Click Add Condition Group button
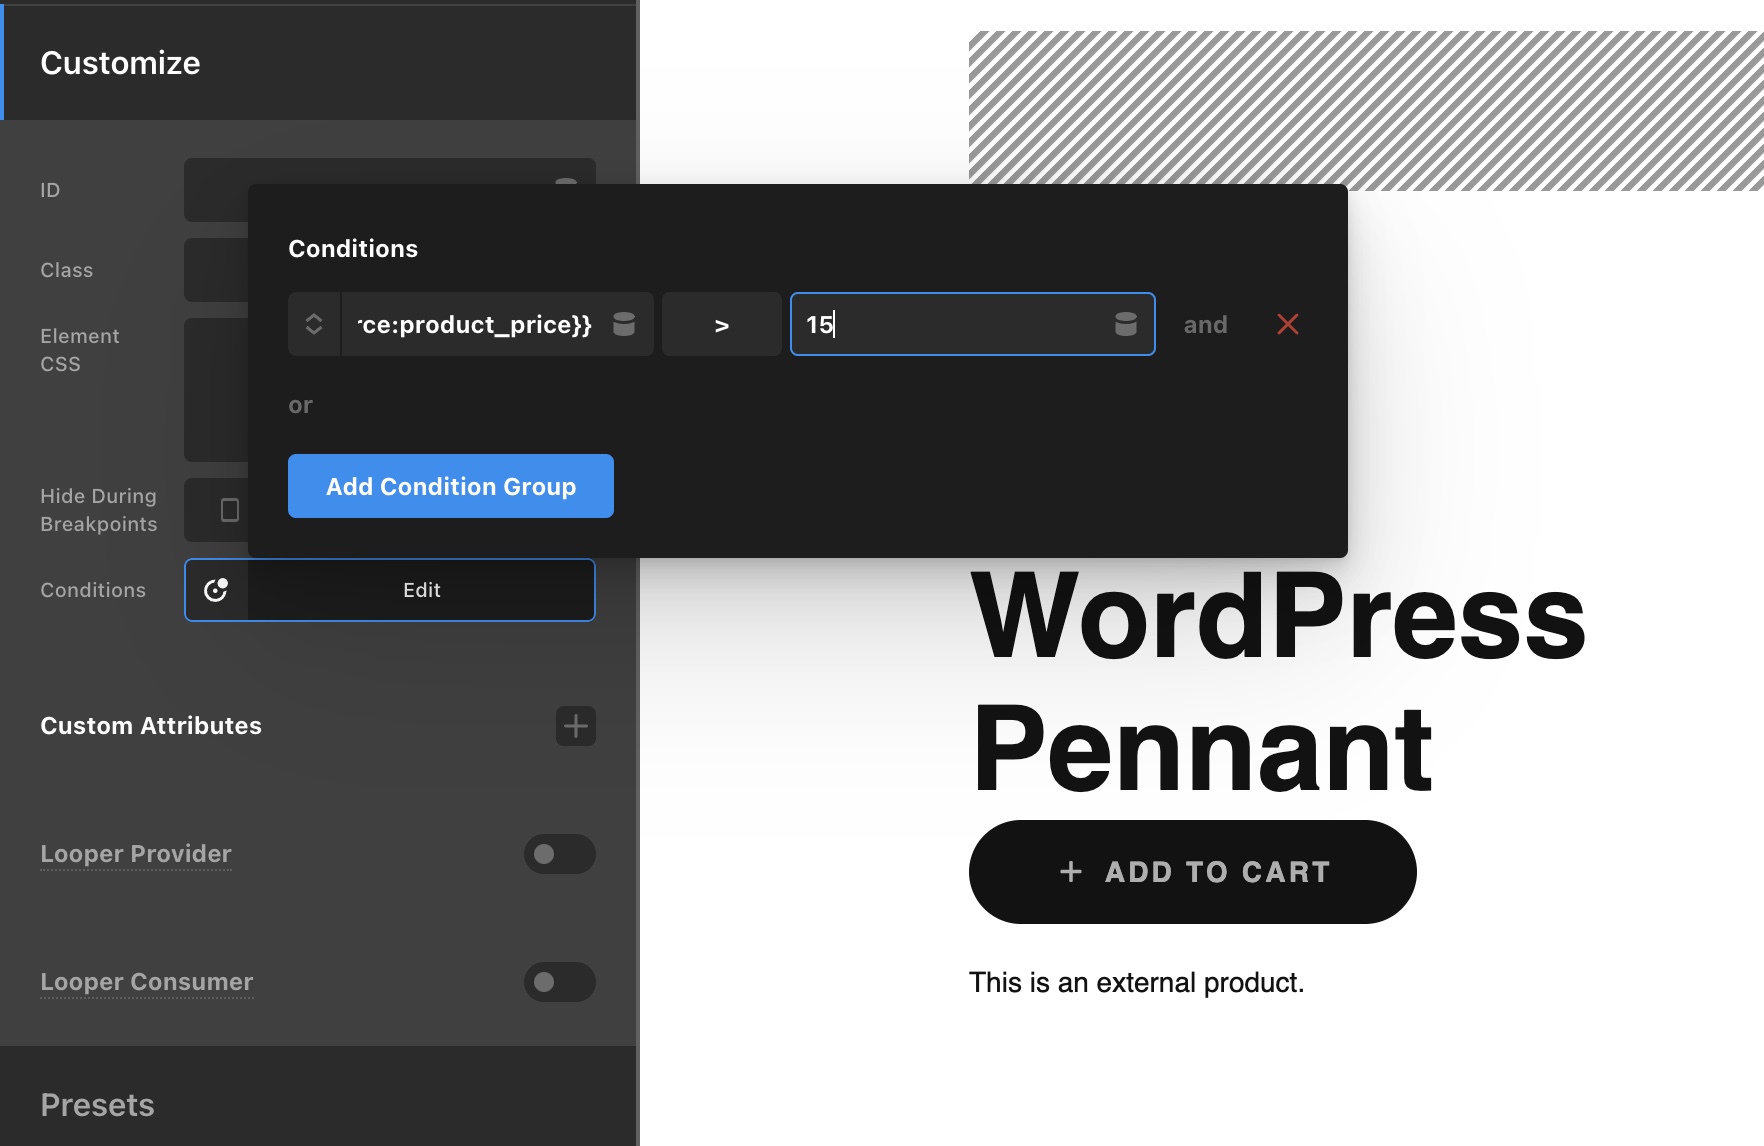1764x1146 pixels. pyautogui.click(x=451, y=486)
